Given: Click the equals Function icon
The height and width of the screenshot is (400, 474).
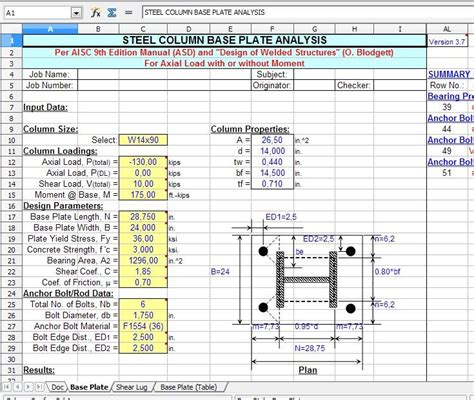Looking at the screenshot, I should tap(128, 13).
